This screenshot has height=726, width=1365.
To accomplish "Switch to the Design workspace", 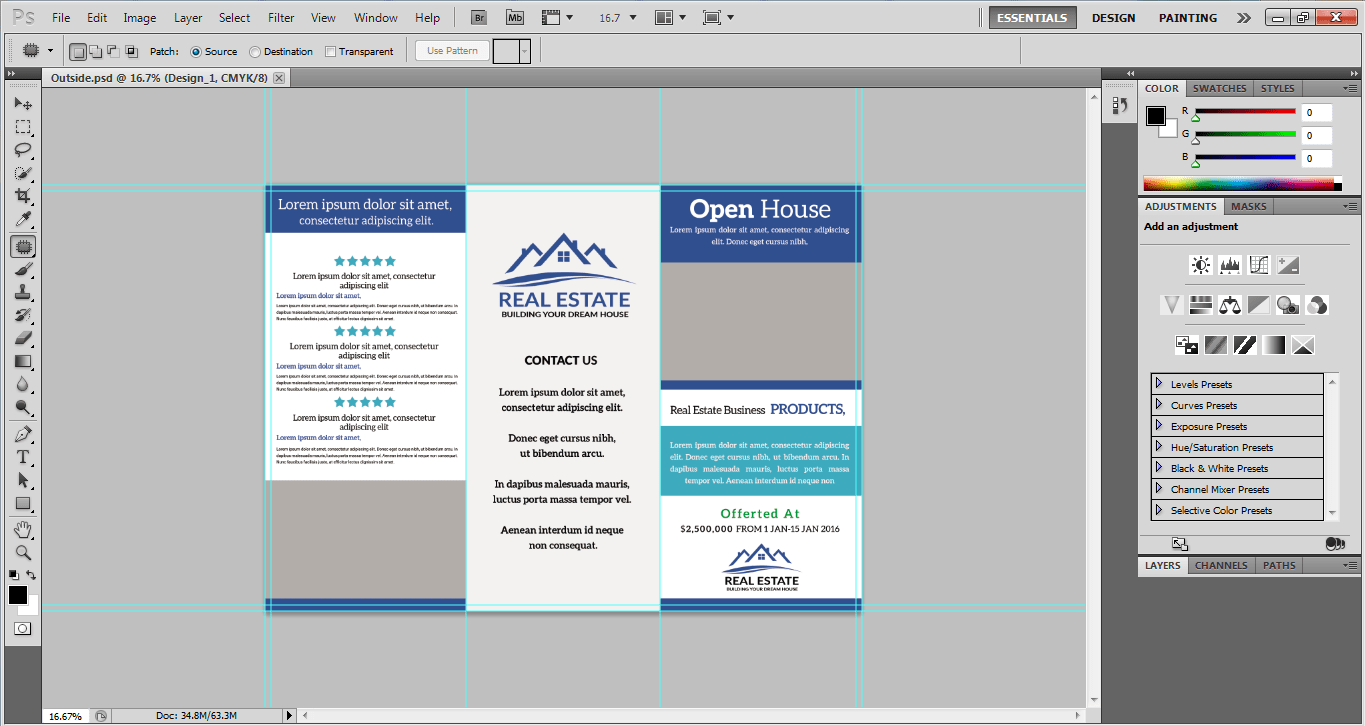I will (x=1113, y=18).
